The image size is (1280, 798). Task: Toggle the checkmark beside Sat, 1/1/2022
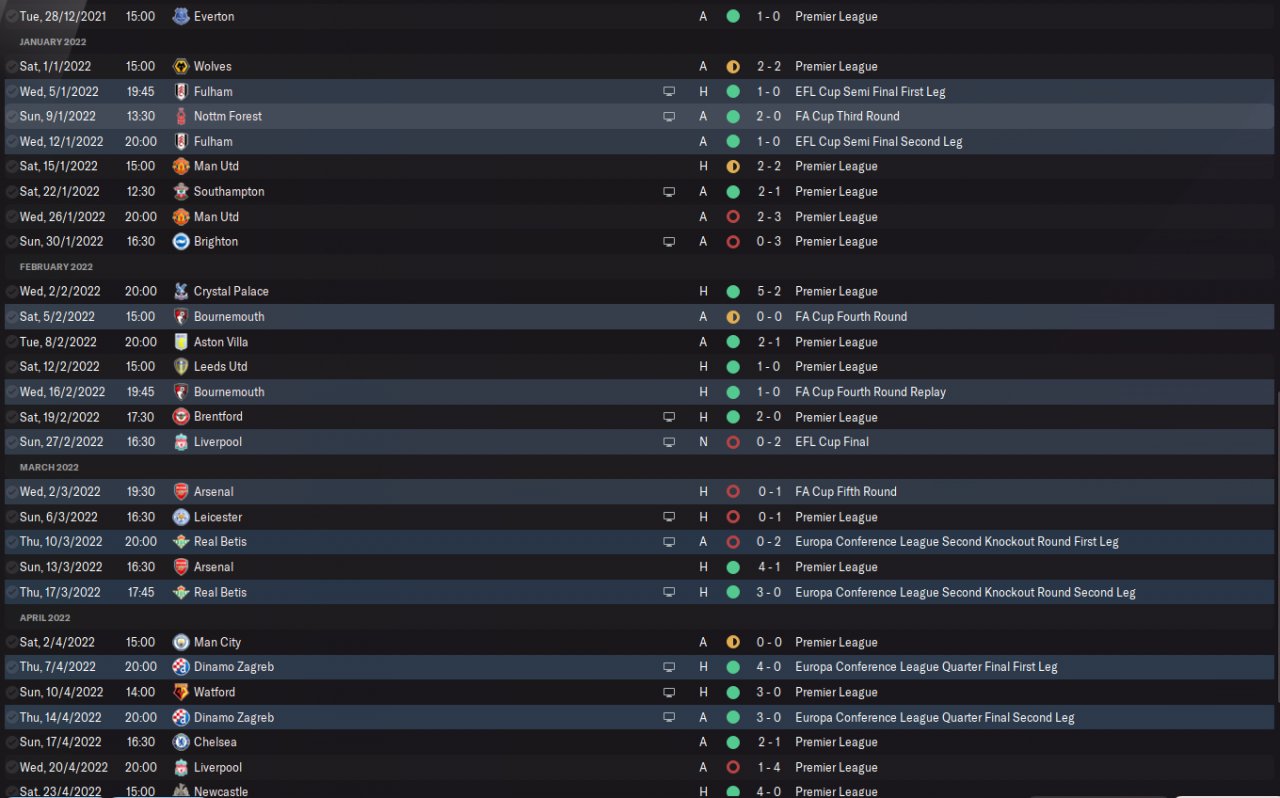[11, 67]
